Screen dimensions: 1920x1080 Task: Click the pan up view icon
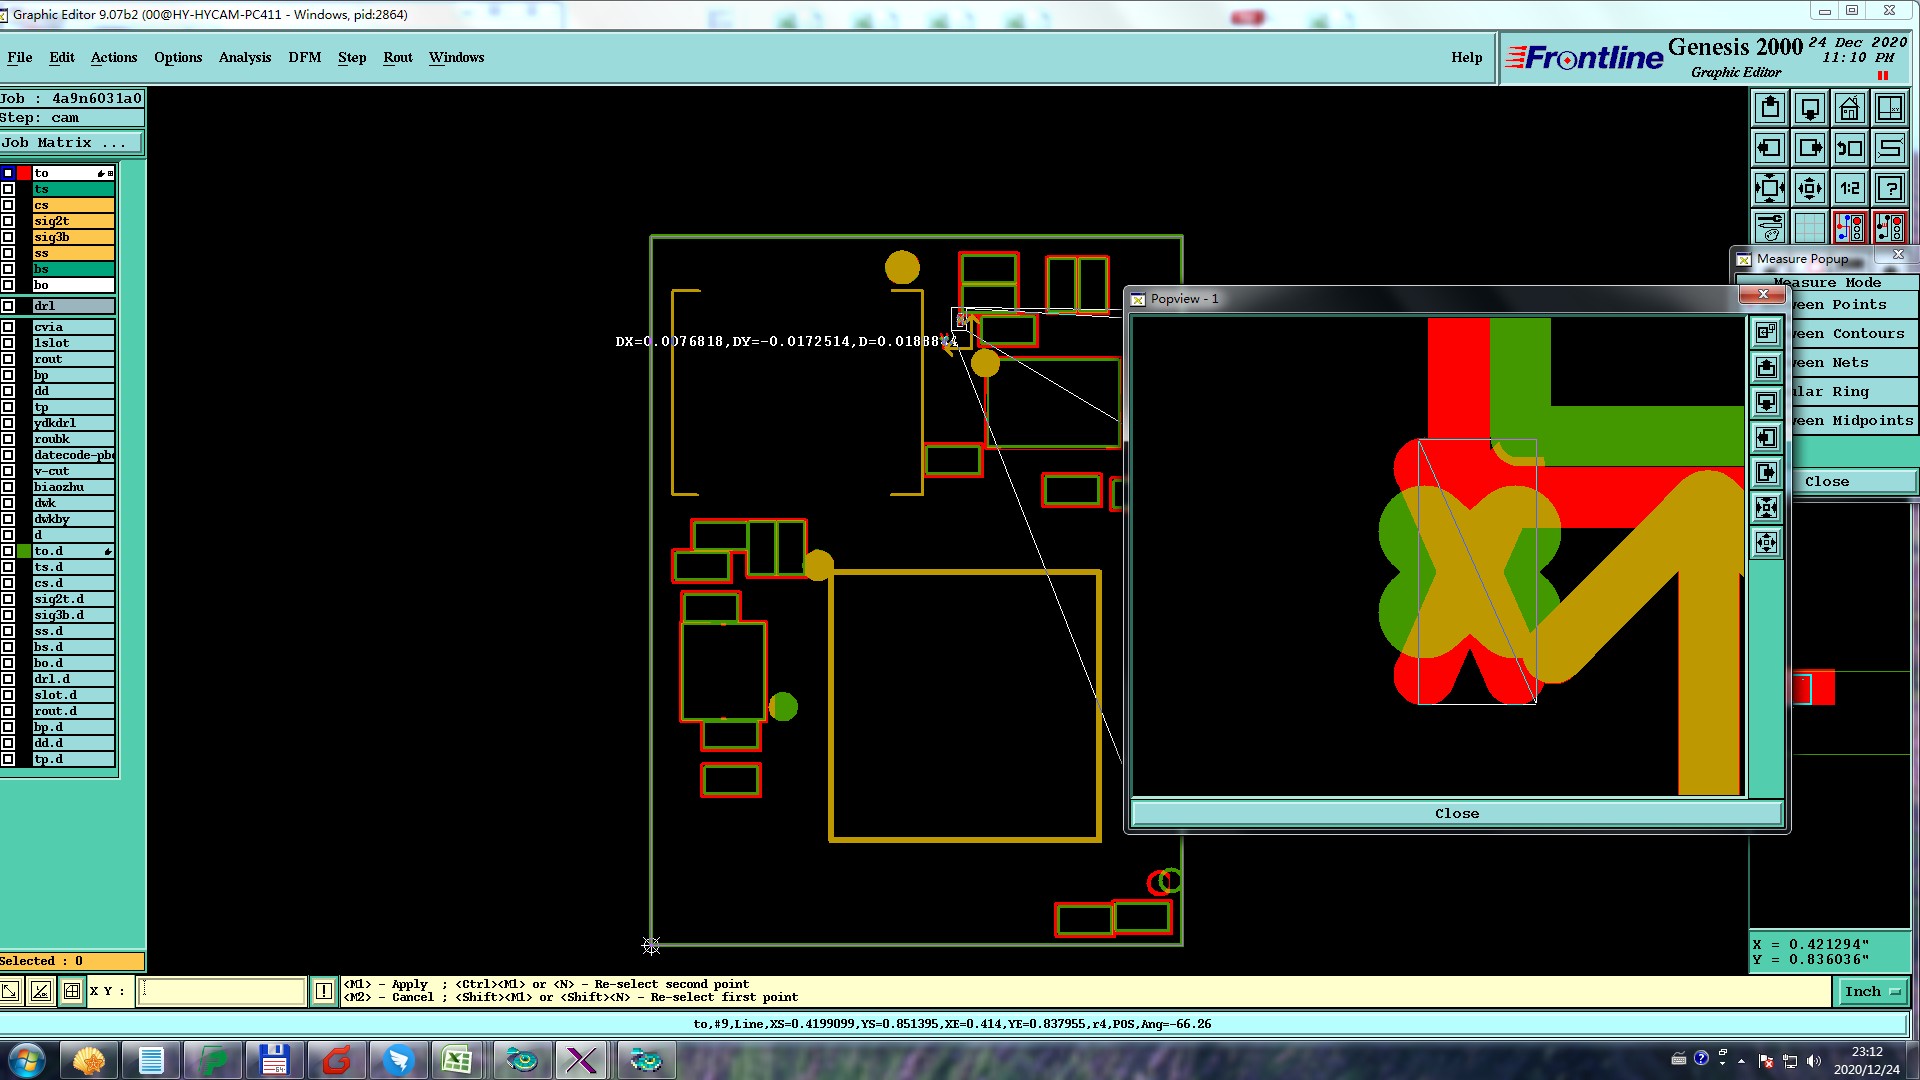click(1769, 108)
